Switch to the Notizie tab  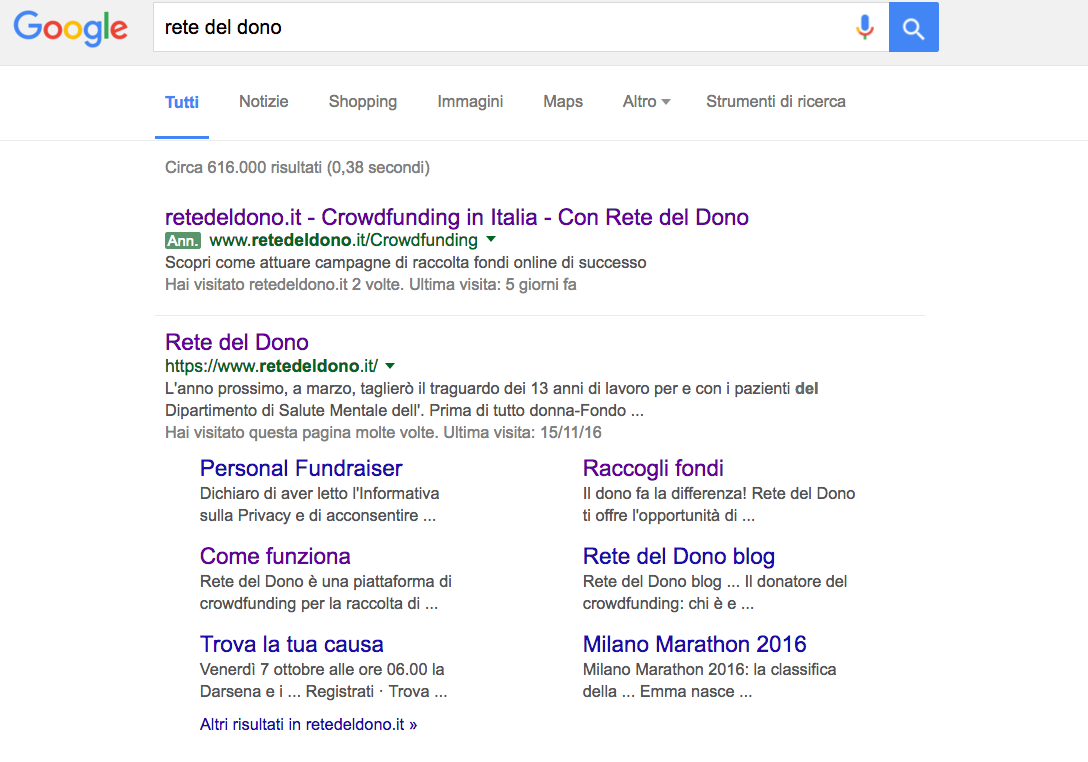click(x=264, y=101)
